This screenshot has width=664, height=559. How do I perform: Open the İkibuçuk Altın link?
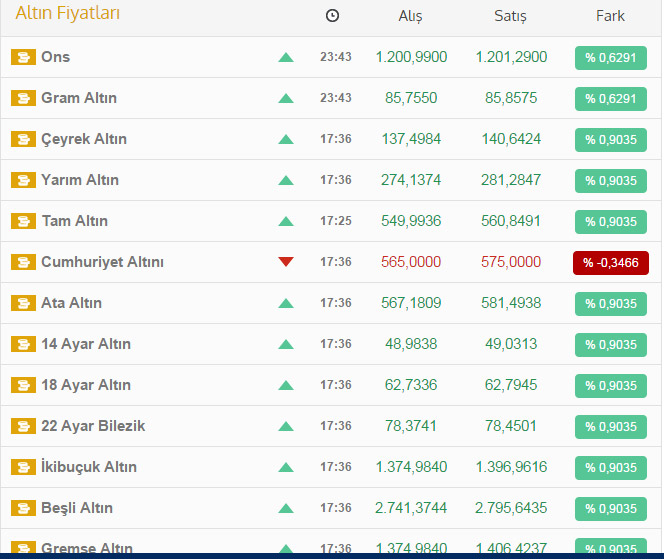pyautogui.click(x=89, y=467)
